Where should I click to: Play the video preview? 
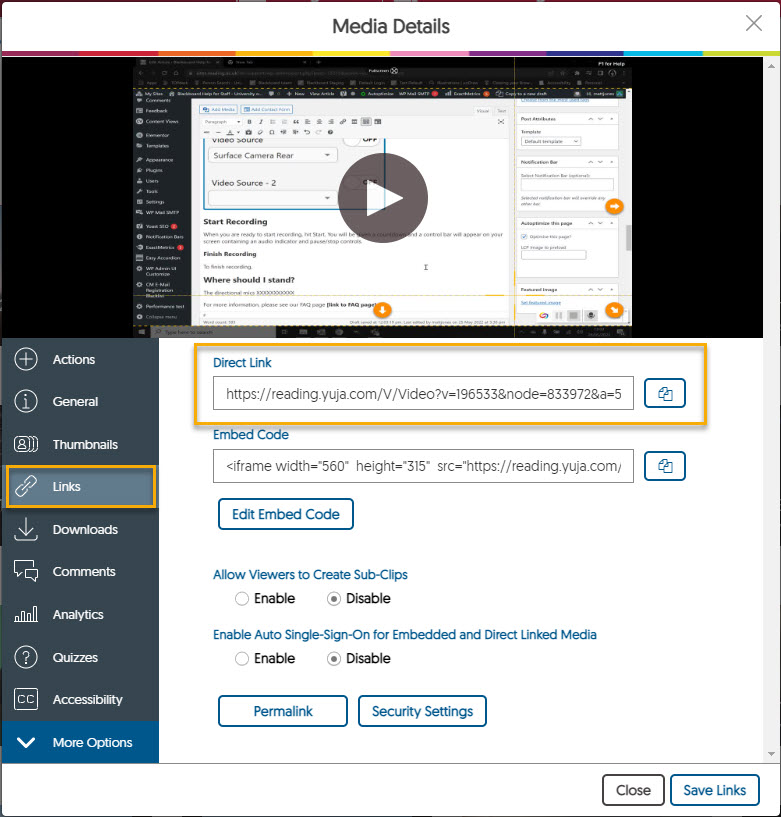(x=382, y=199)
